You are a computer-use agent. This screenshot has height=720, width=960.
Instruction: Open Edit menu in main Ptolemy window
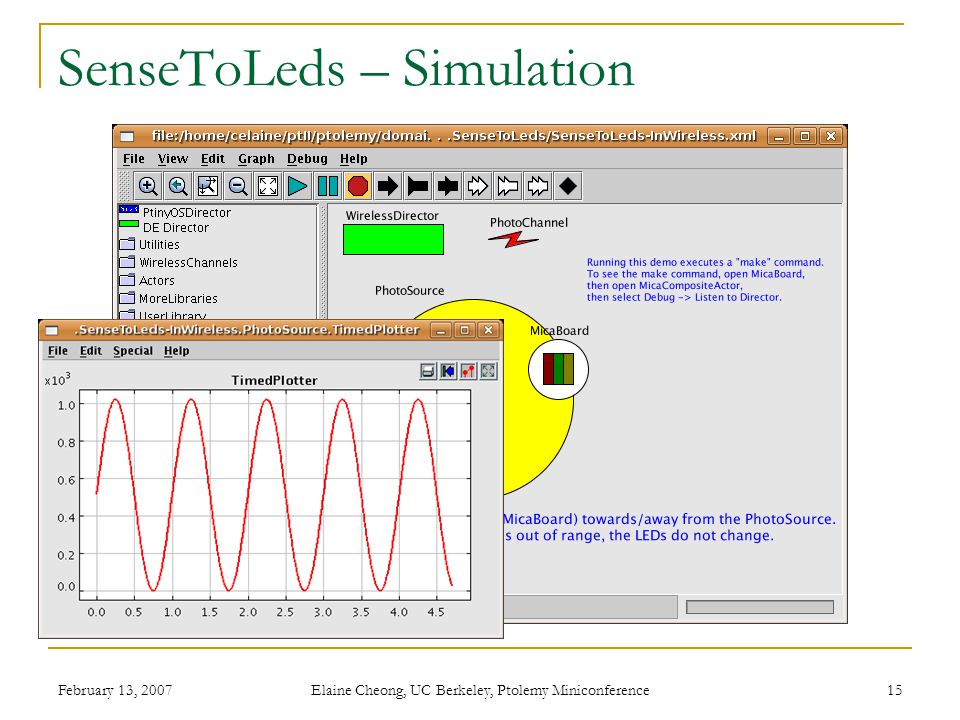[212, 159]
